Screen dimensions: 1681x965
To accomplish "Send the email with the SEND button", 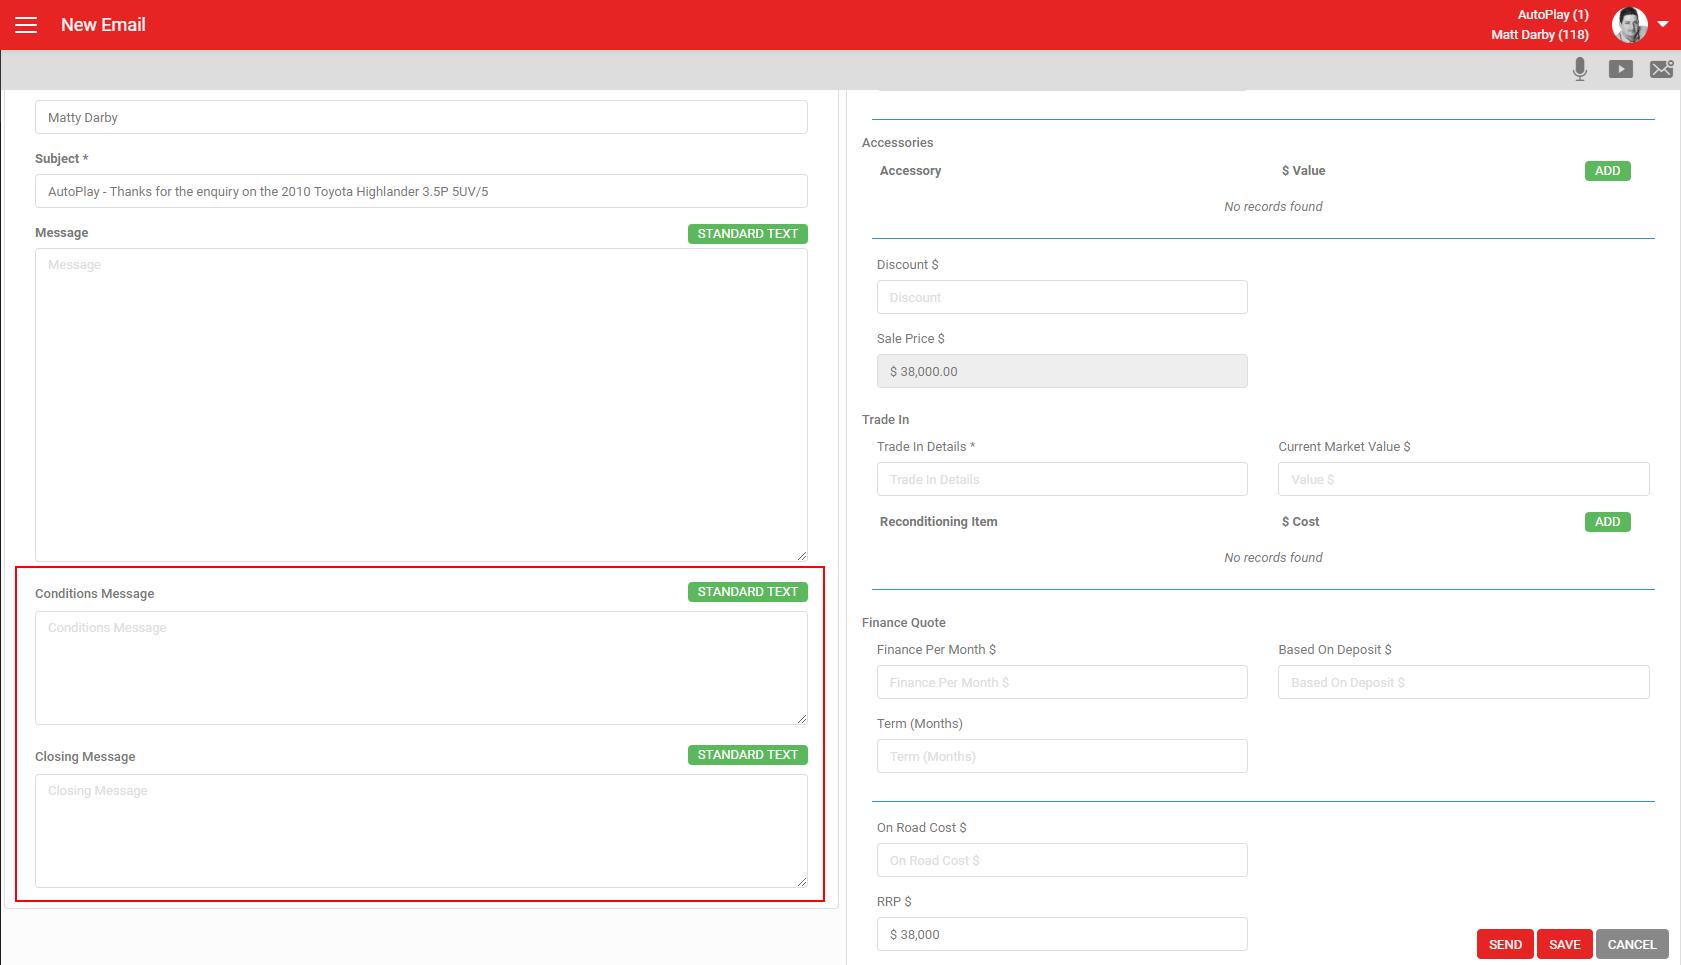I will [1505, 944].
